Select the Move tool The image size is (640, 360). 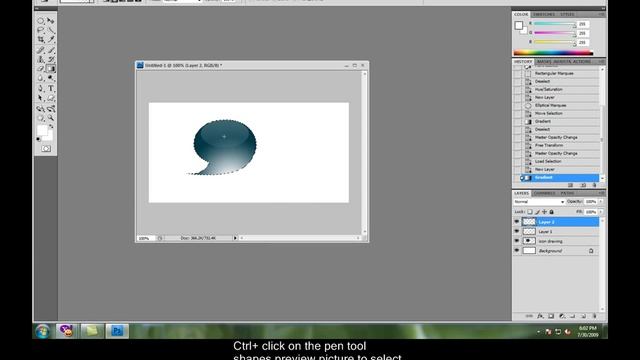pos(51,20)
